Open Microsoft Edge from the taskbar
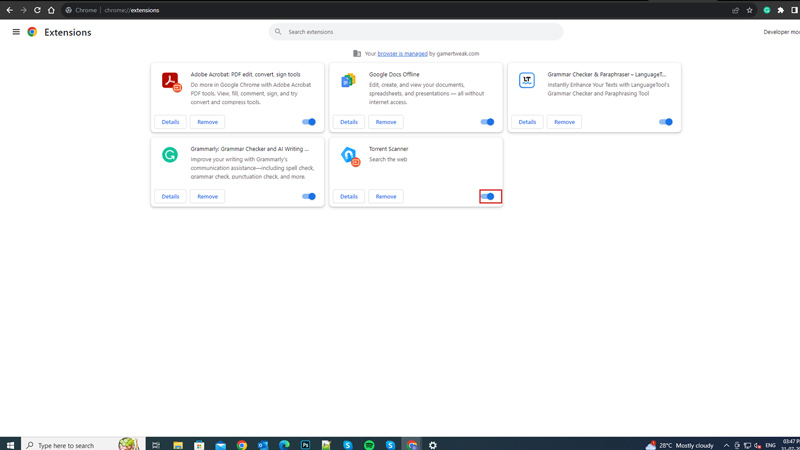This screenshot has width=800, height=450. 284,445
